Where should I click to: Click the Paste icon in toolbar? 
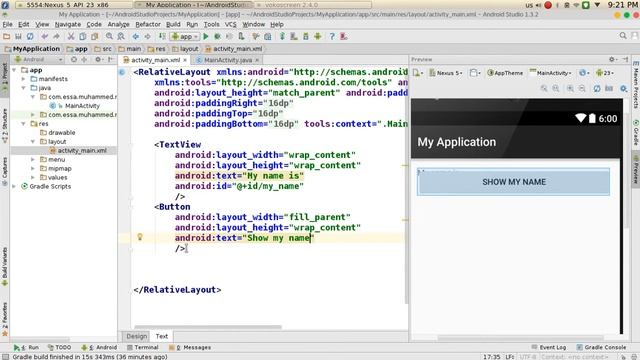click(94, 36)
